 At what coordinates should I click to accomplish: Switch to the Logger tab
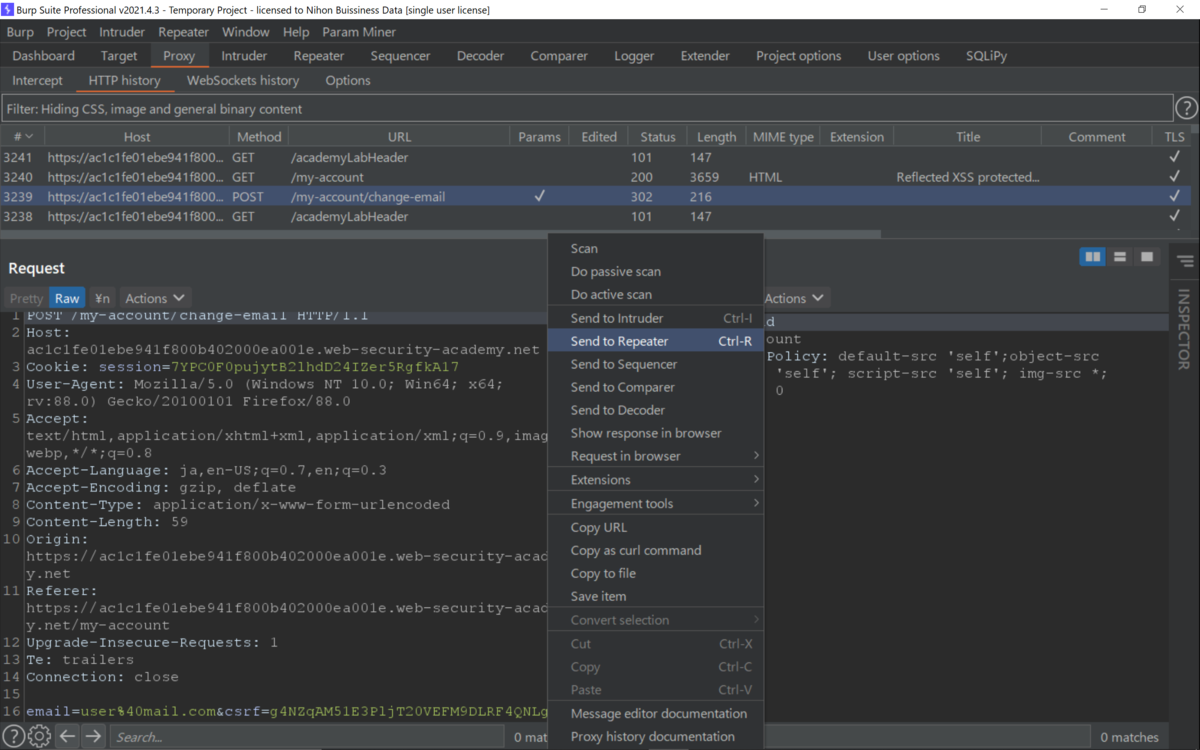click(x=634, y=56)
